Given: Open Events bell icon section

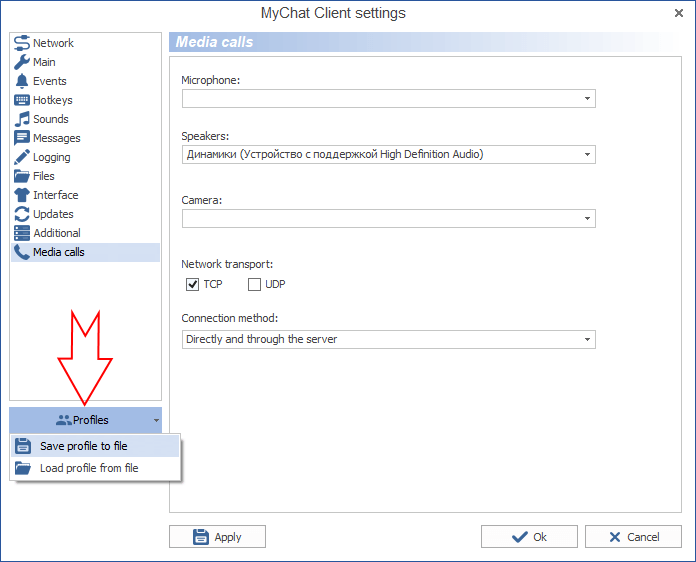Looking at the screenshot, I should (22, 81).
